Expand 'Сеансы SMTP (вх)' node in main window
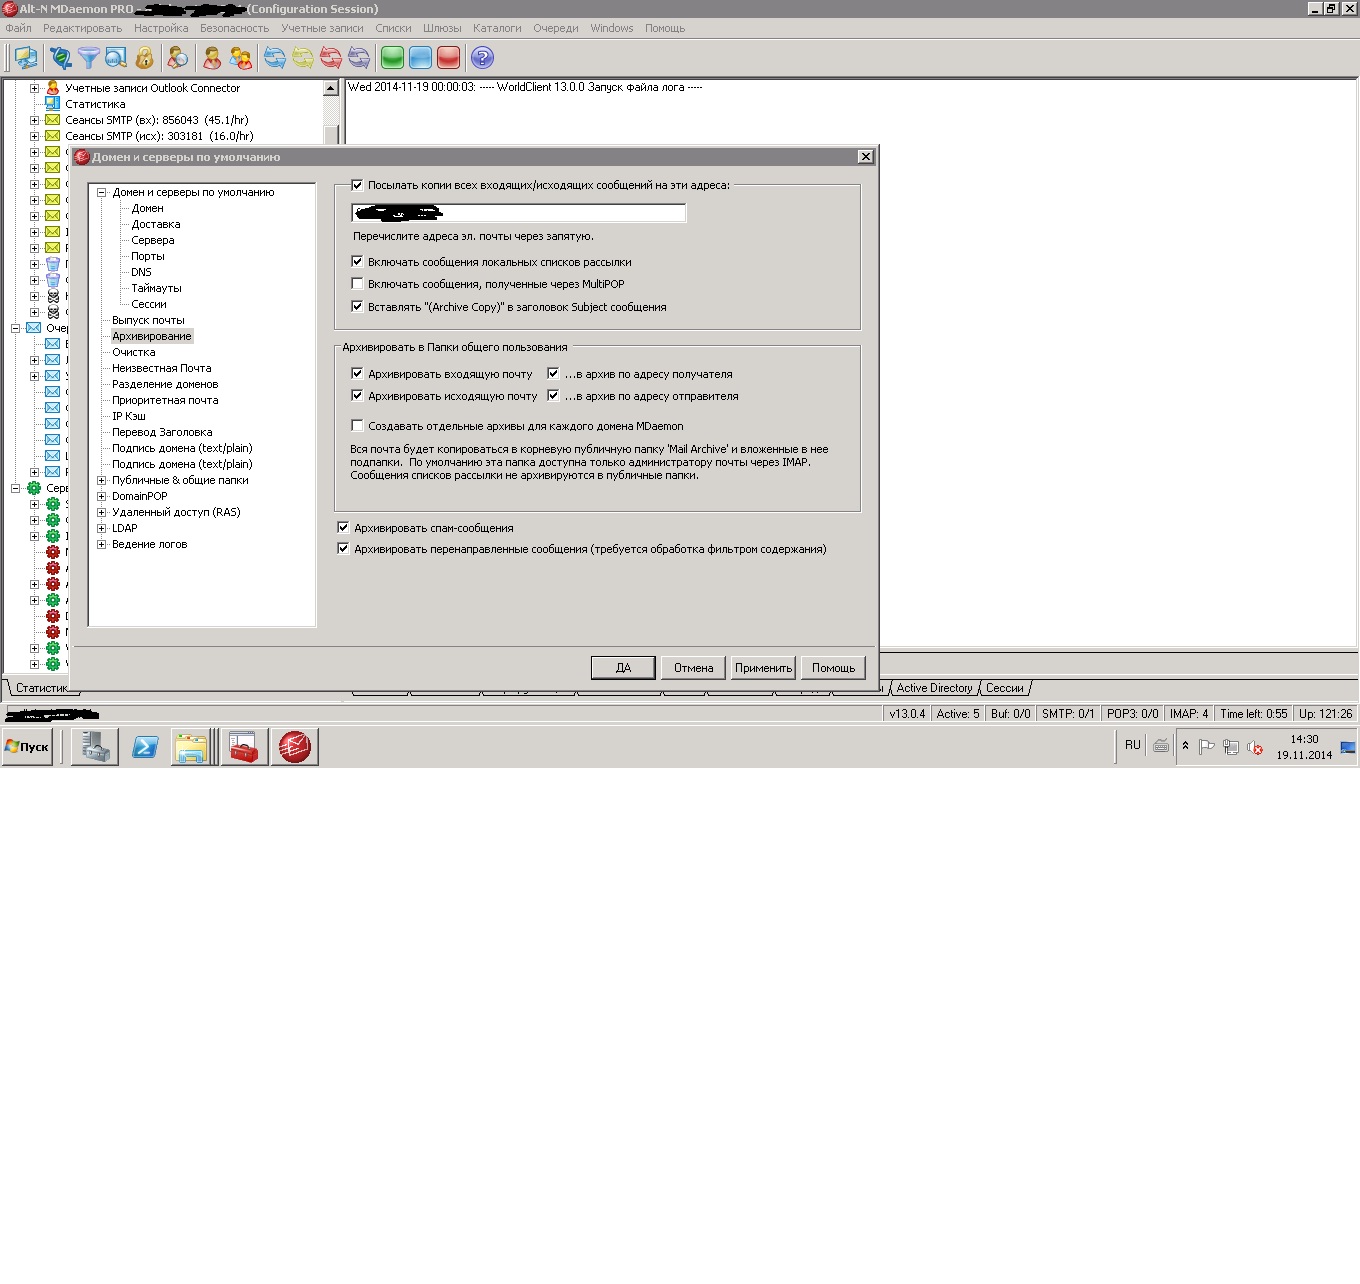Image resolution: width=1360 pixels, height=1284 pixels. pos(34,120)
